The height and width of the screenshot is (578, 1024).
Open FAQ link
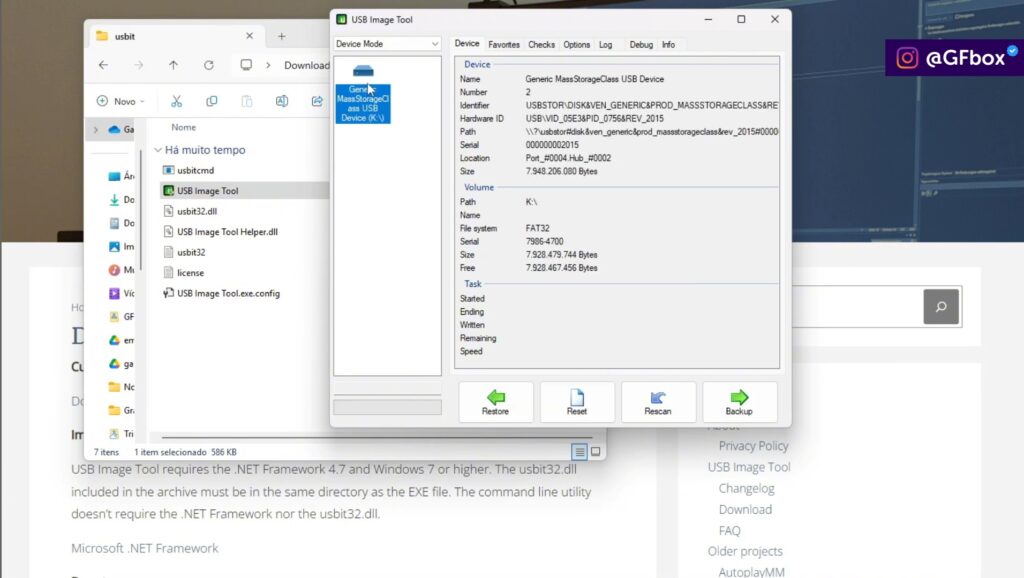tap(729, 530)
